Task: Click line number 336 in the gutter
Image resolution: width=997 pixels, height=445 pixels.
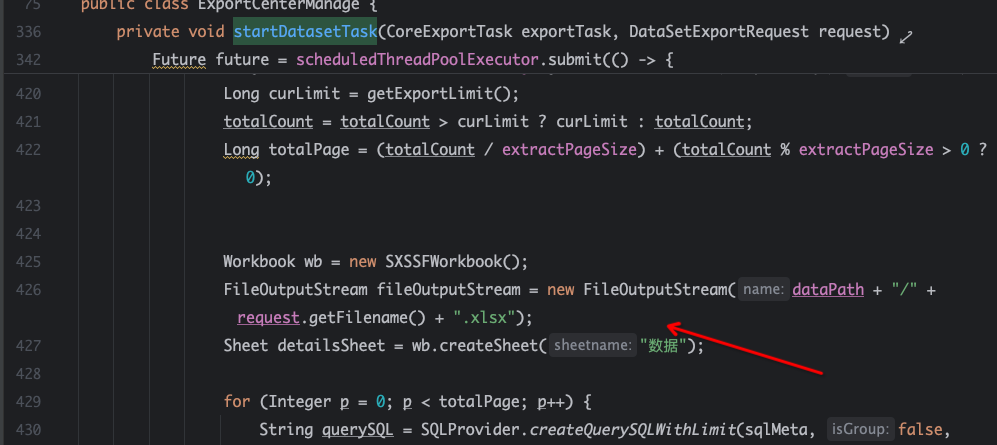Action: coord(29,32)
